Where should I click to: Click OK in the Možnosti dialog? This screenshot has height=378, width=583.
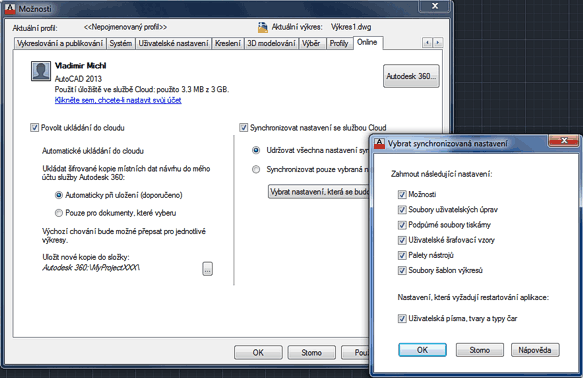[258, 352]
